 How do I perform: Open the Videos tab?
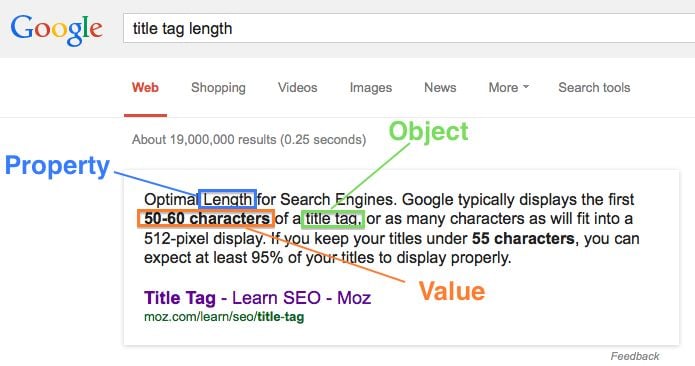(297, 87)
